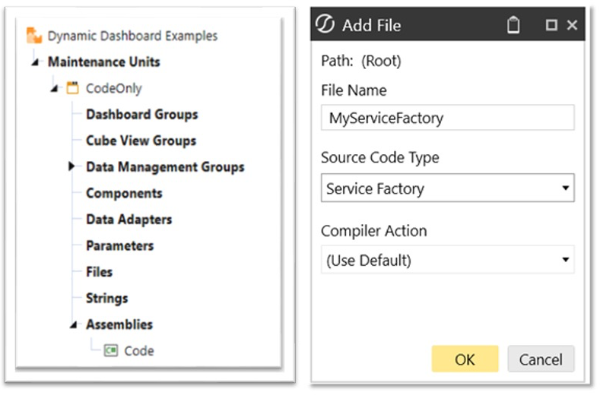Viewport: 600px width, 395px height.
Task: Select the Code assembly item
Action: (x=139, y=351)
